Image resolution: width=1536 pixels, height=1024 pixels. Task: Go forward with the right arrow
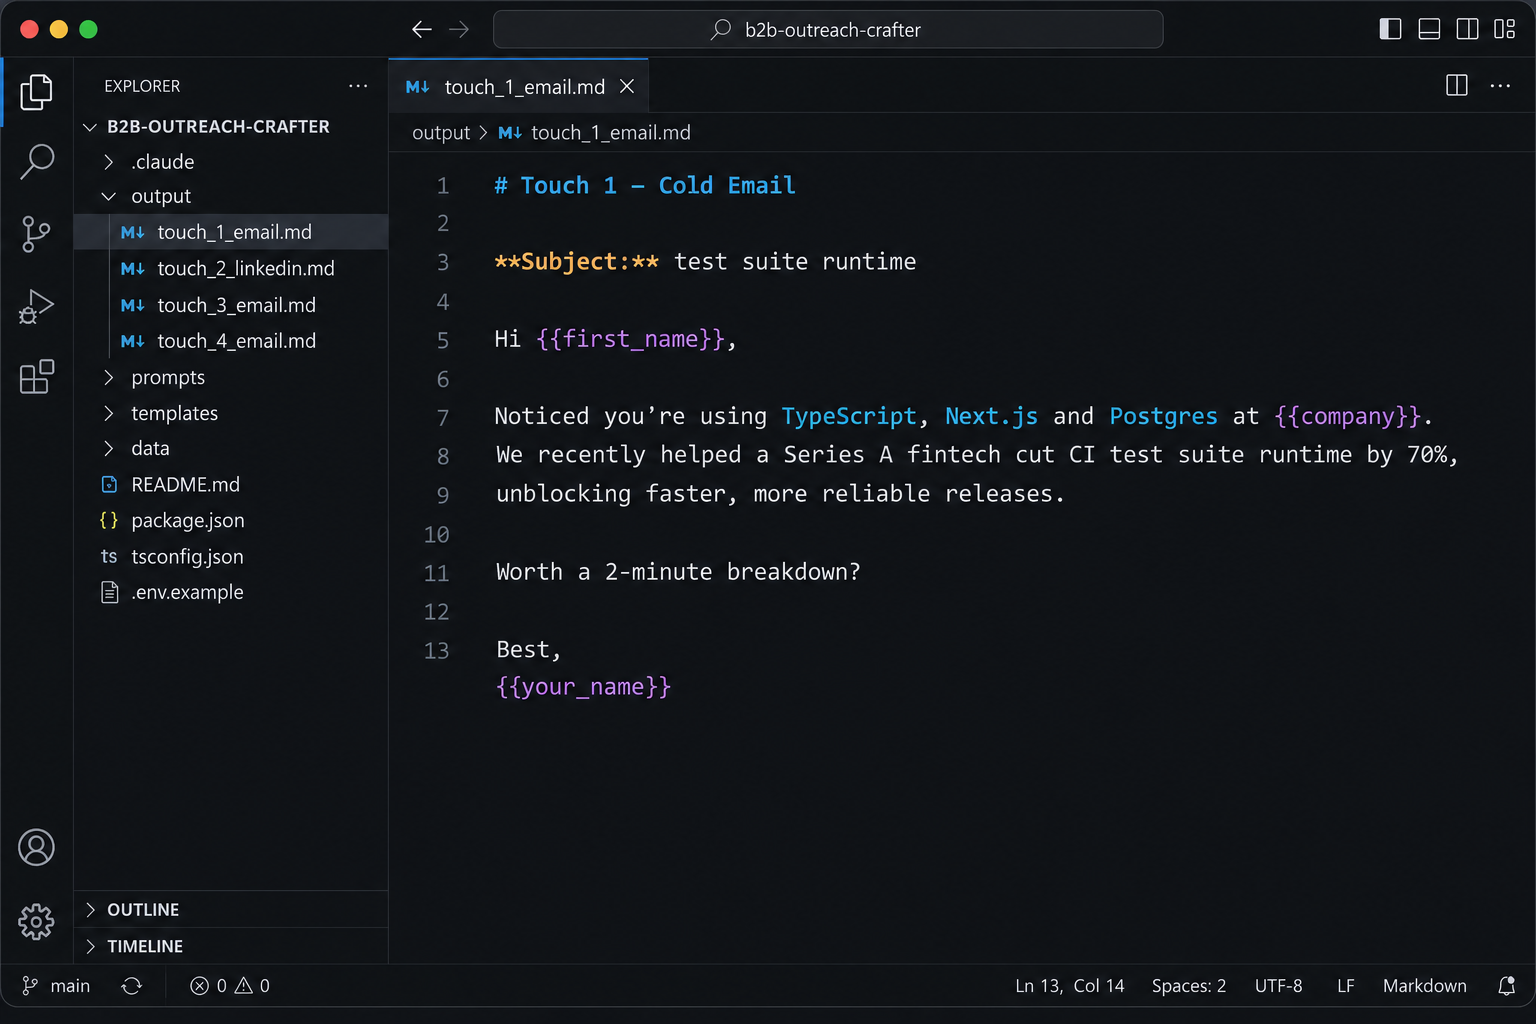tap(459, 30)
